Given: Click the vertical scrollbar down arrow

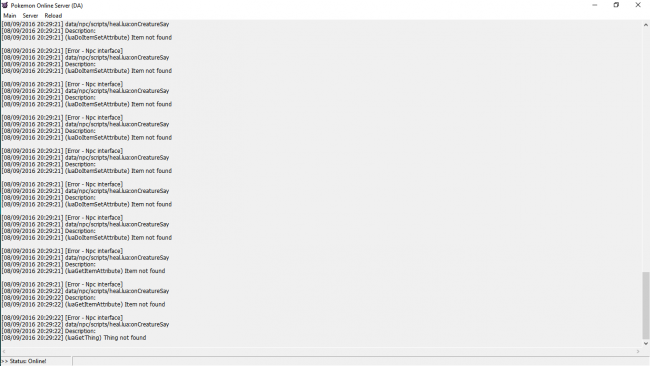Looking at the screenshot, I should 645,343.
